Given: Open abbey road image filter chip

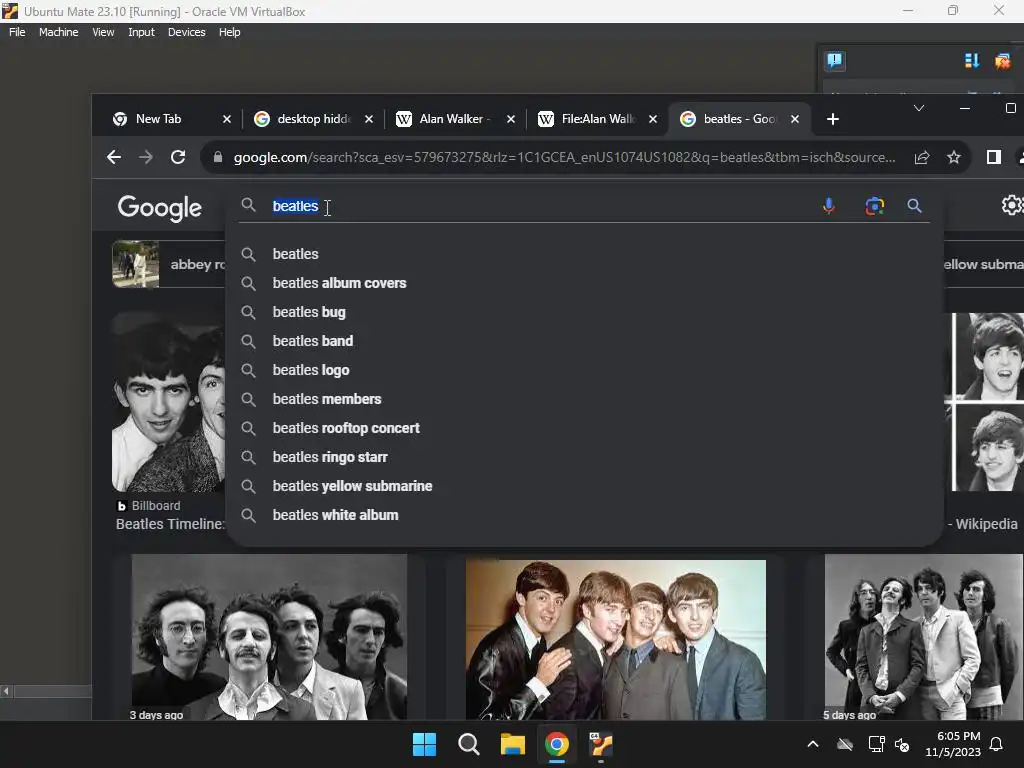Looking at the screenshot, I should pos(168,264).
